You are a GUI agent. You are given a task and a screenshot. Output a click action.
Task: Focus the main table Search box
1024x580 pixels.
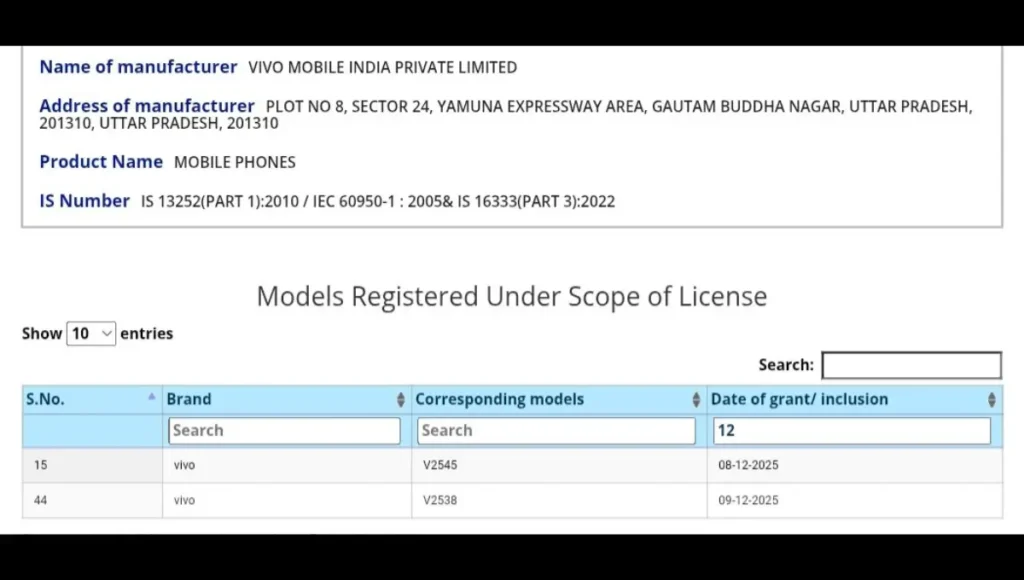coord(911,365)
